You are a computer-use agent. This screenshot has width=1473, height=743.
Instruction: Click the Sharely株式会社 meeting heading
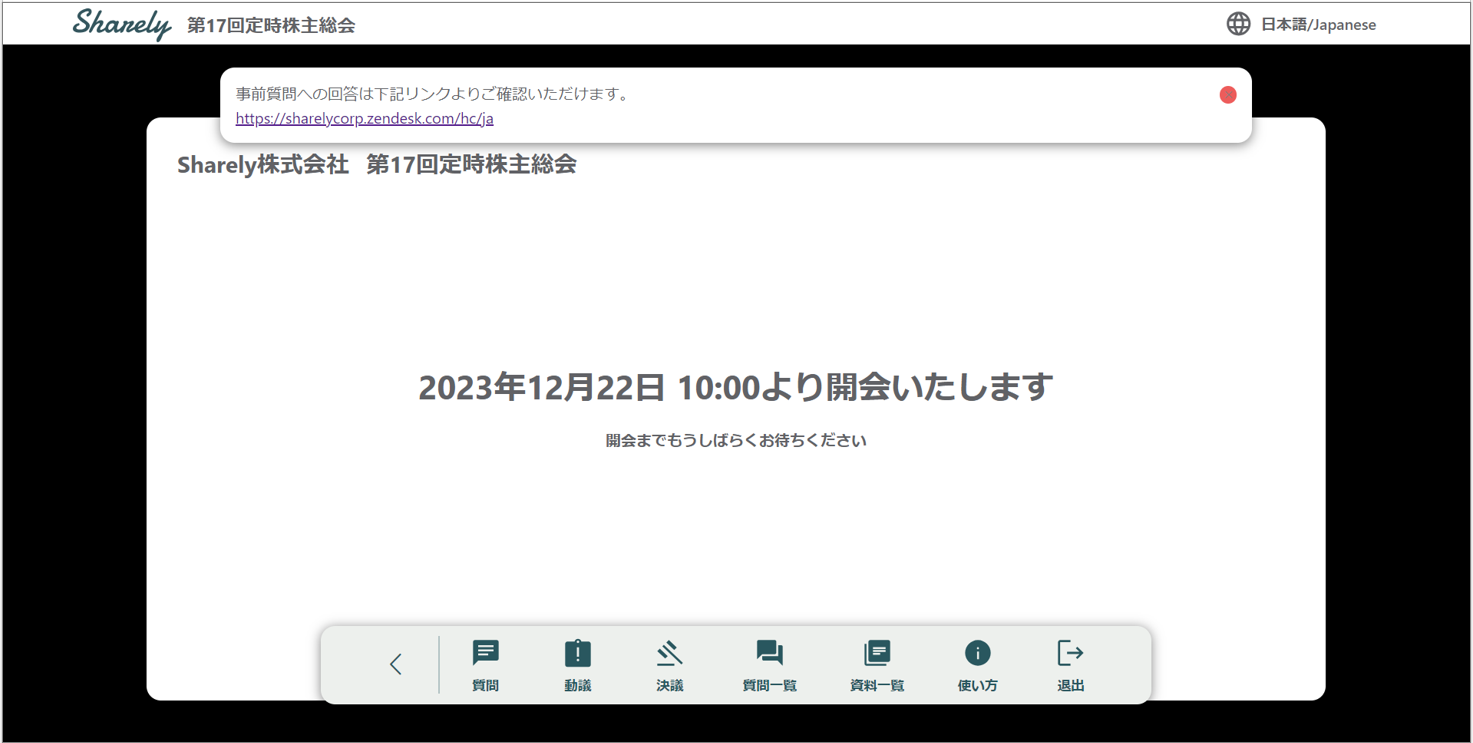[376, 165]
